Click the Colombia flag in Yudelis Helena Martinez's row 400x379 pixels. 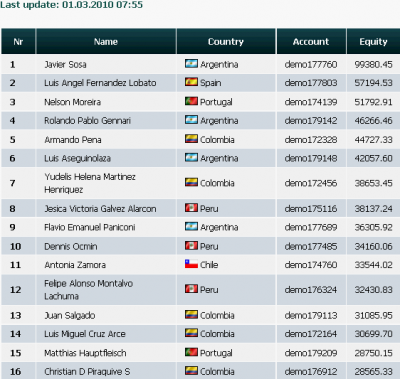[x=191, y=182]
